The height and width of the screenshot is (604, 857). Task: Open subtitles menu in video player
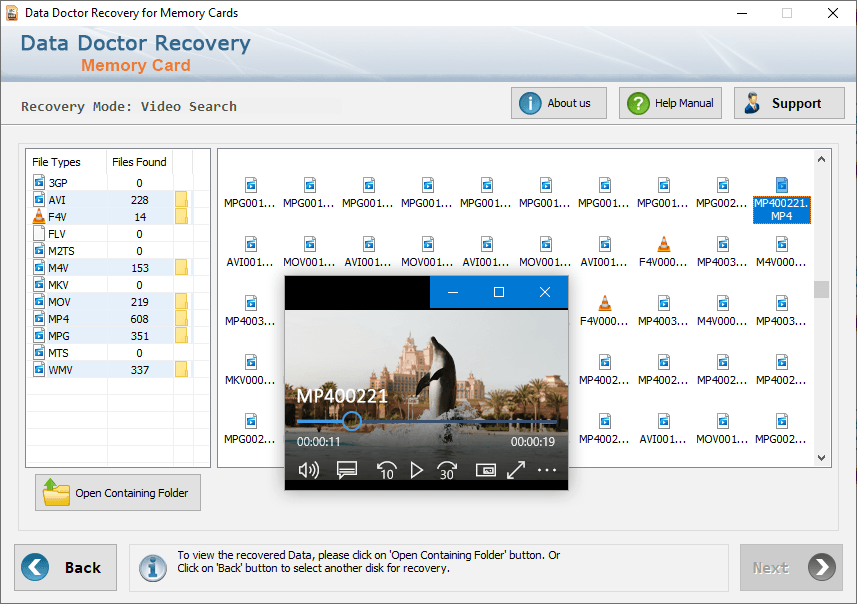click(347, 470)
